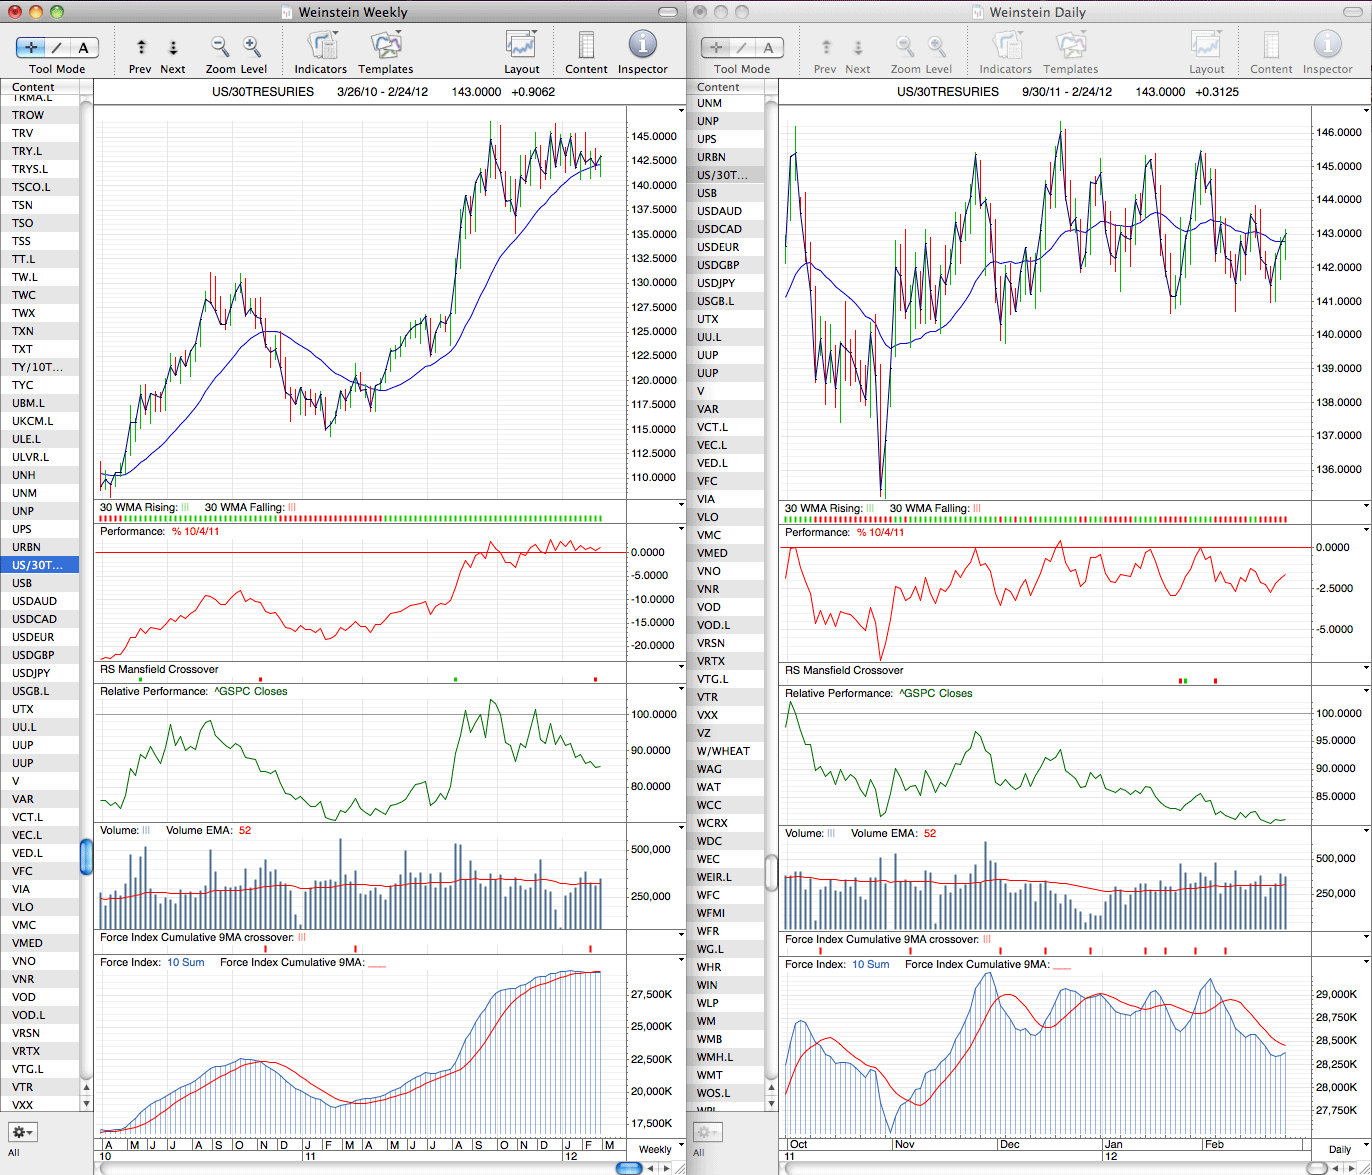Viewport: 1372px width, 1175px height.
Task: Open the gear action menu below Weekly list
Action: tap(23, 1132)
